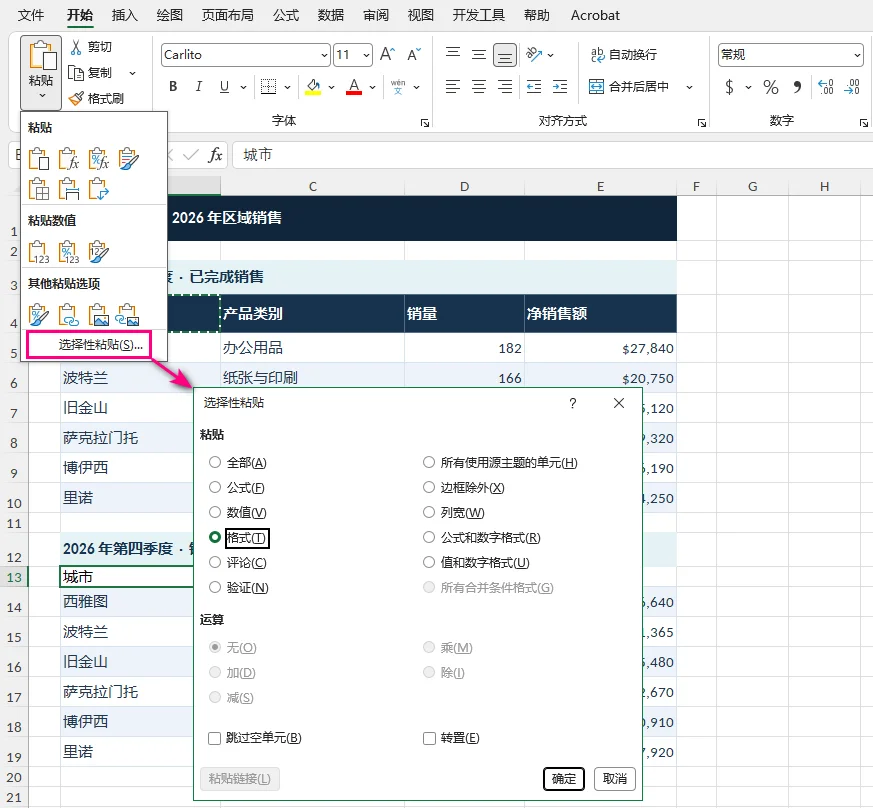Click the Middle Align icon
Screen dimensions: 873x808
479,55
